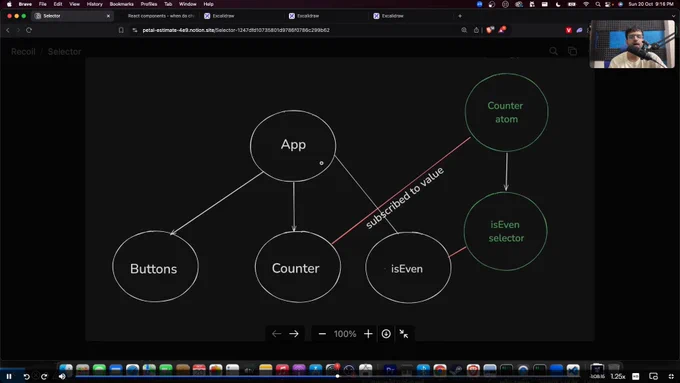The width and height of the screenshot is (680, 383).
Task: Reset zoom via the 100% label
Action: tap(345, 334)
